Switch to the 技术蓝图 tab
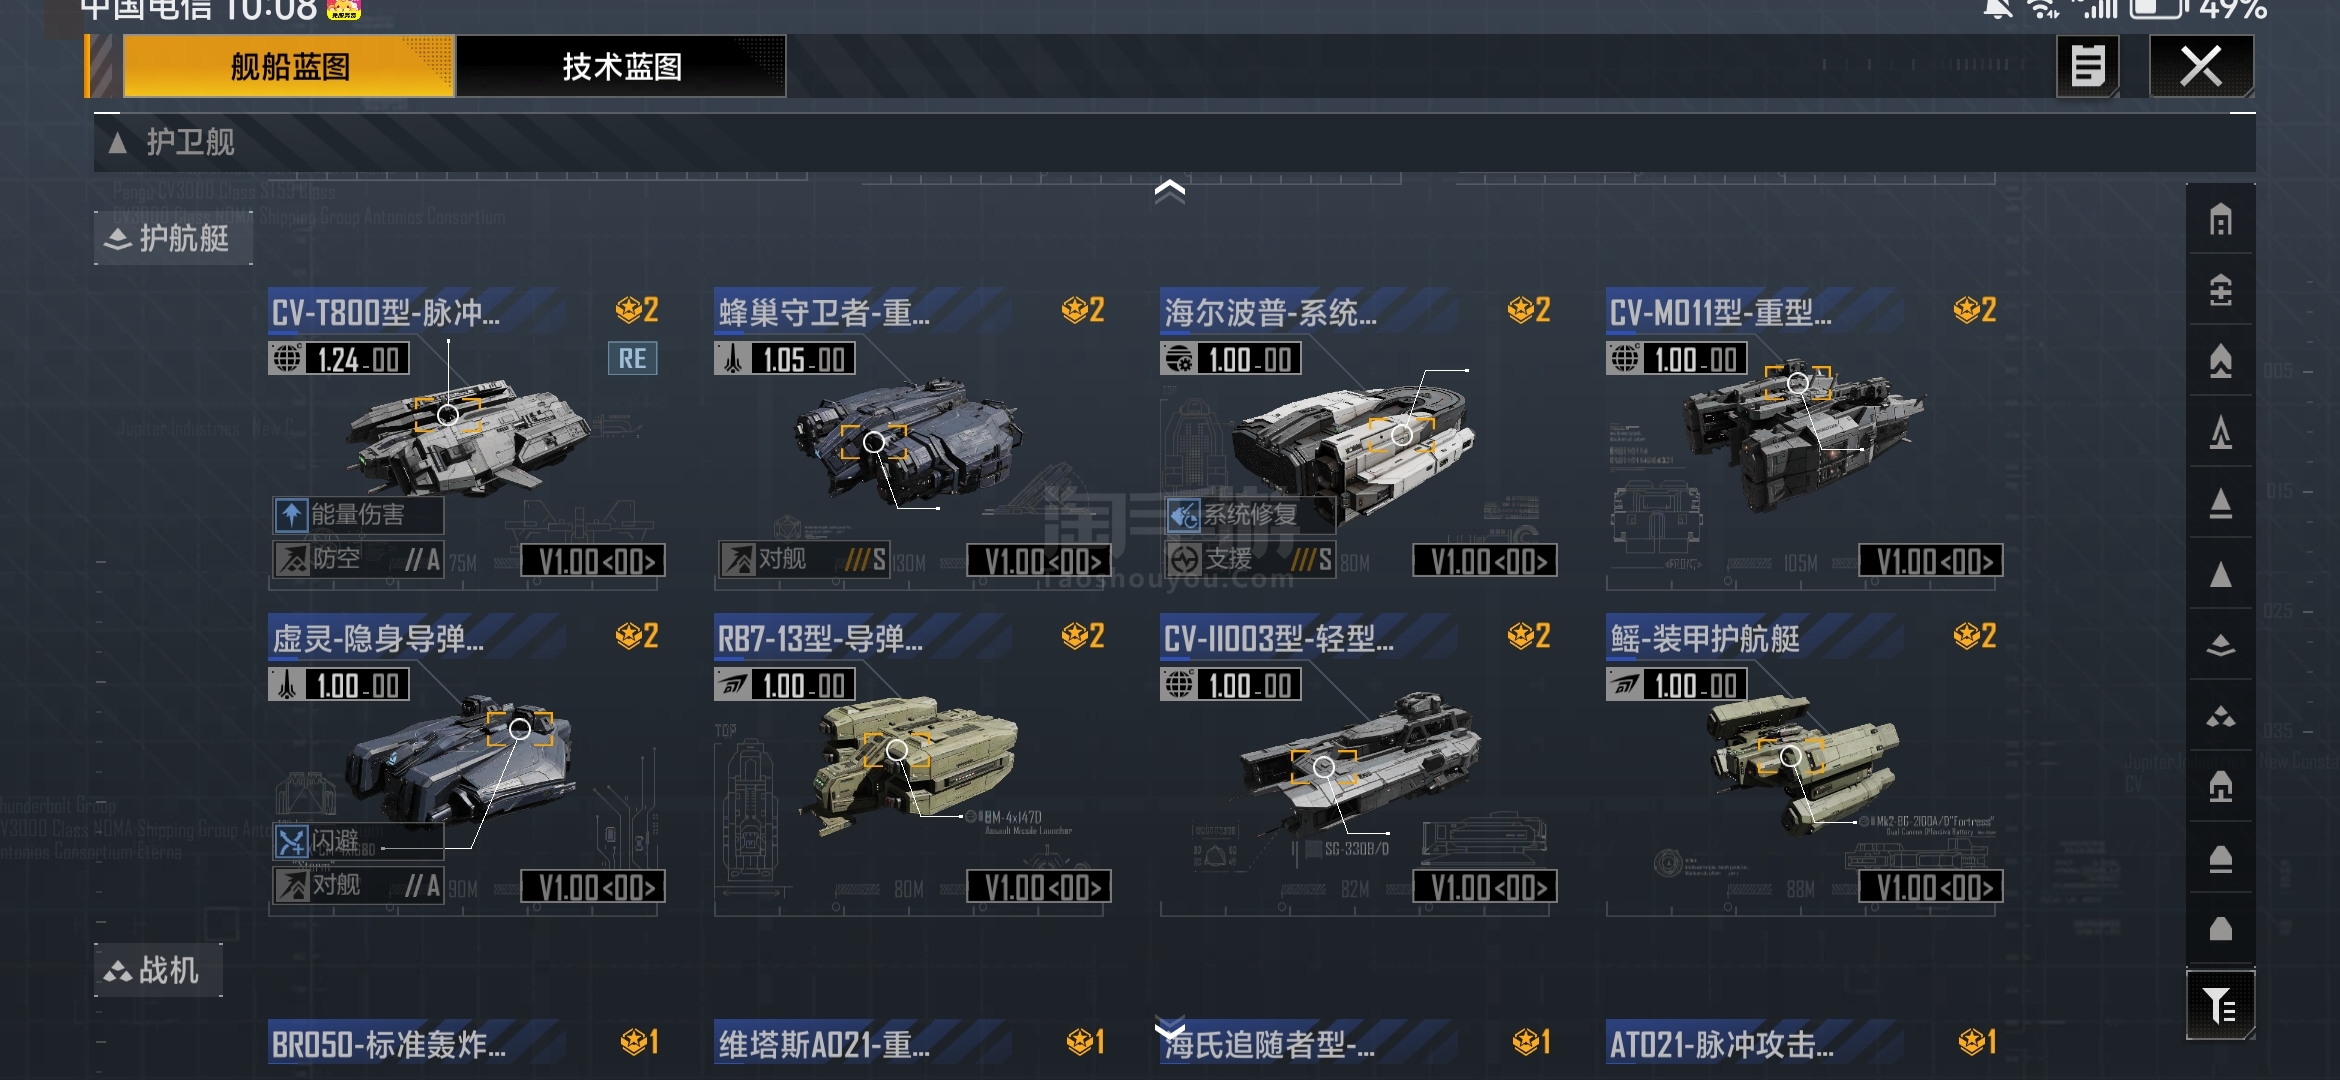Screen dimensions: 2340x1080 point(621,67)
